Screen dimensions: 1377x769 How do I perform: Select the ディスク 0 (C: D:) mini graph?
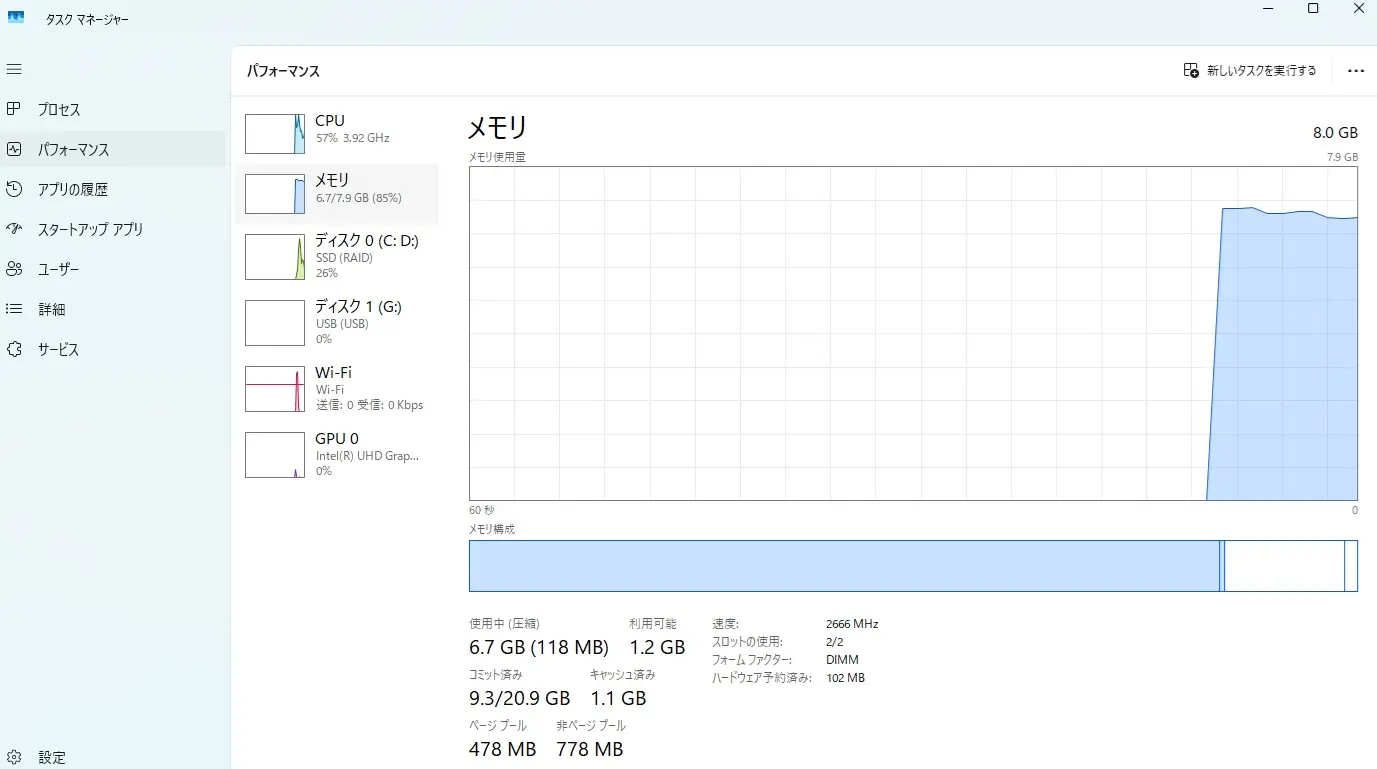(x=275, y=257)
